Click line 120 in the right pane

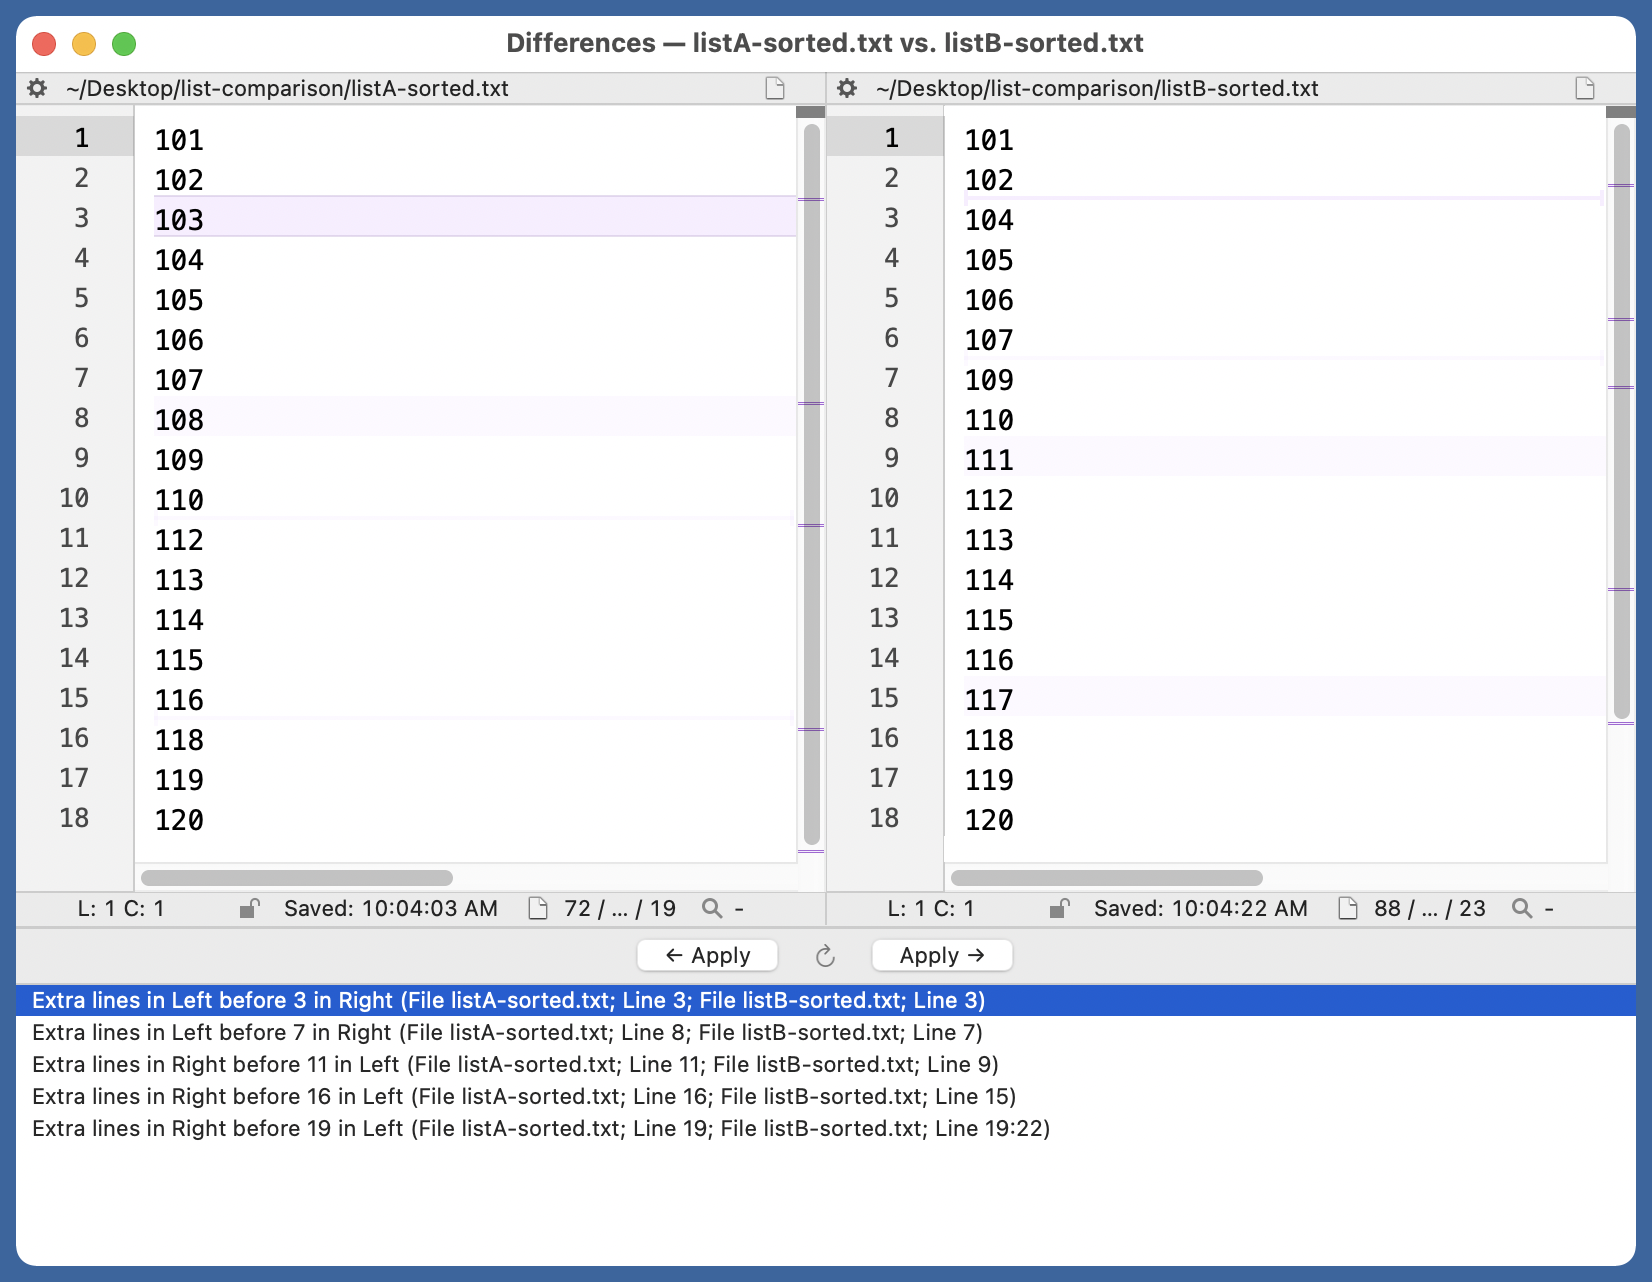[989, 820]
